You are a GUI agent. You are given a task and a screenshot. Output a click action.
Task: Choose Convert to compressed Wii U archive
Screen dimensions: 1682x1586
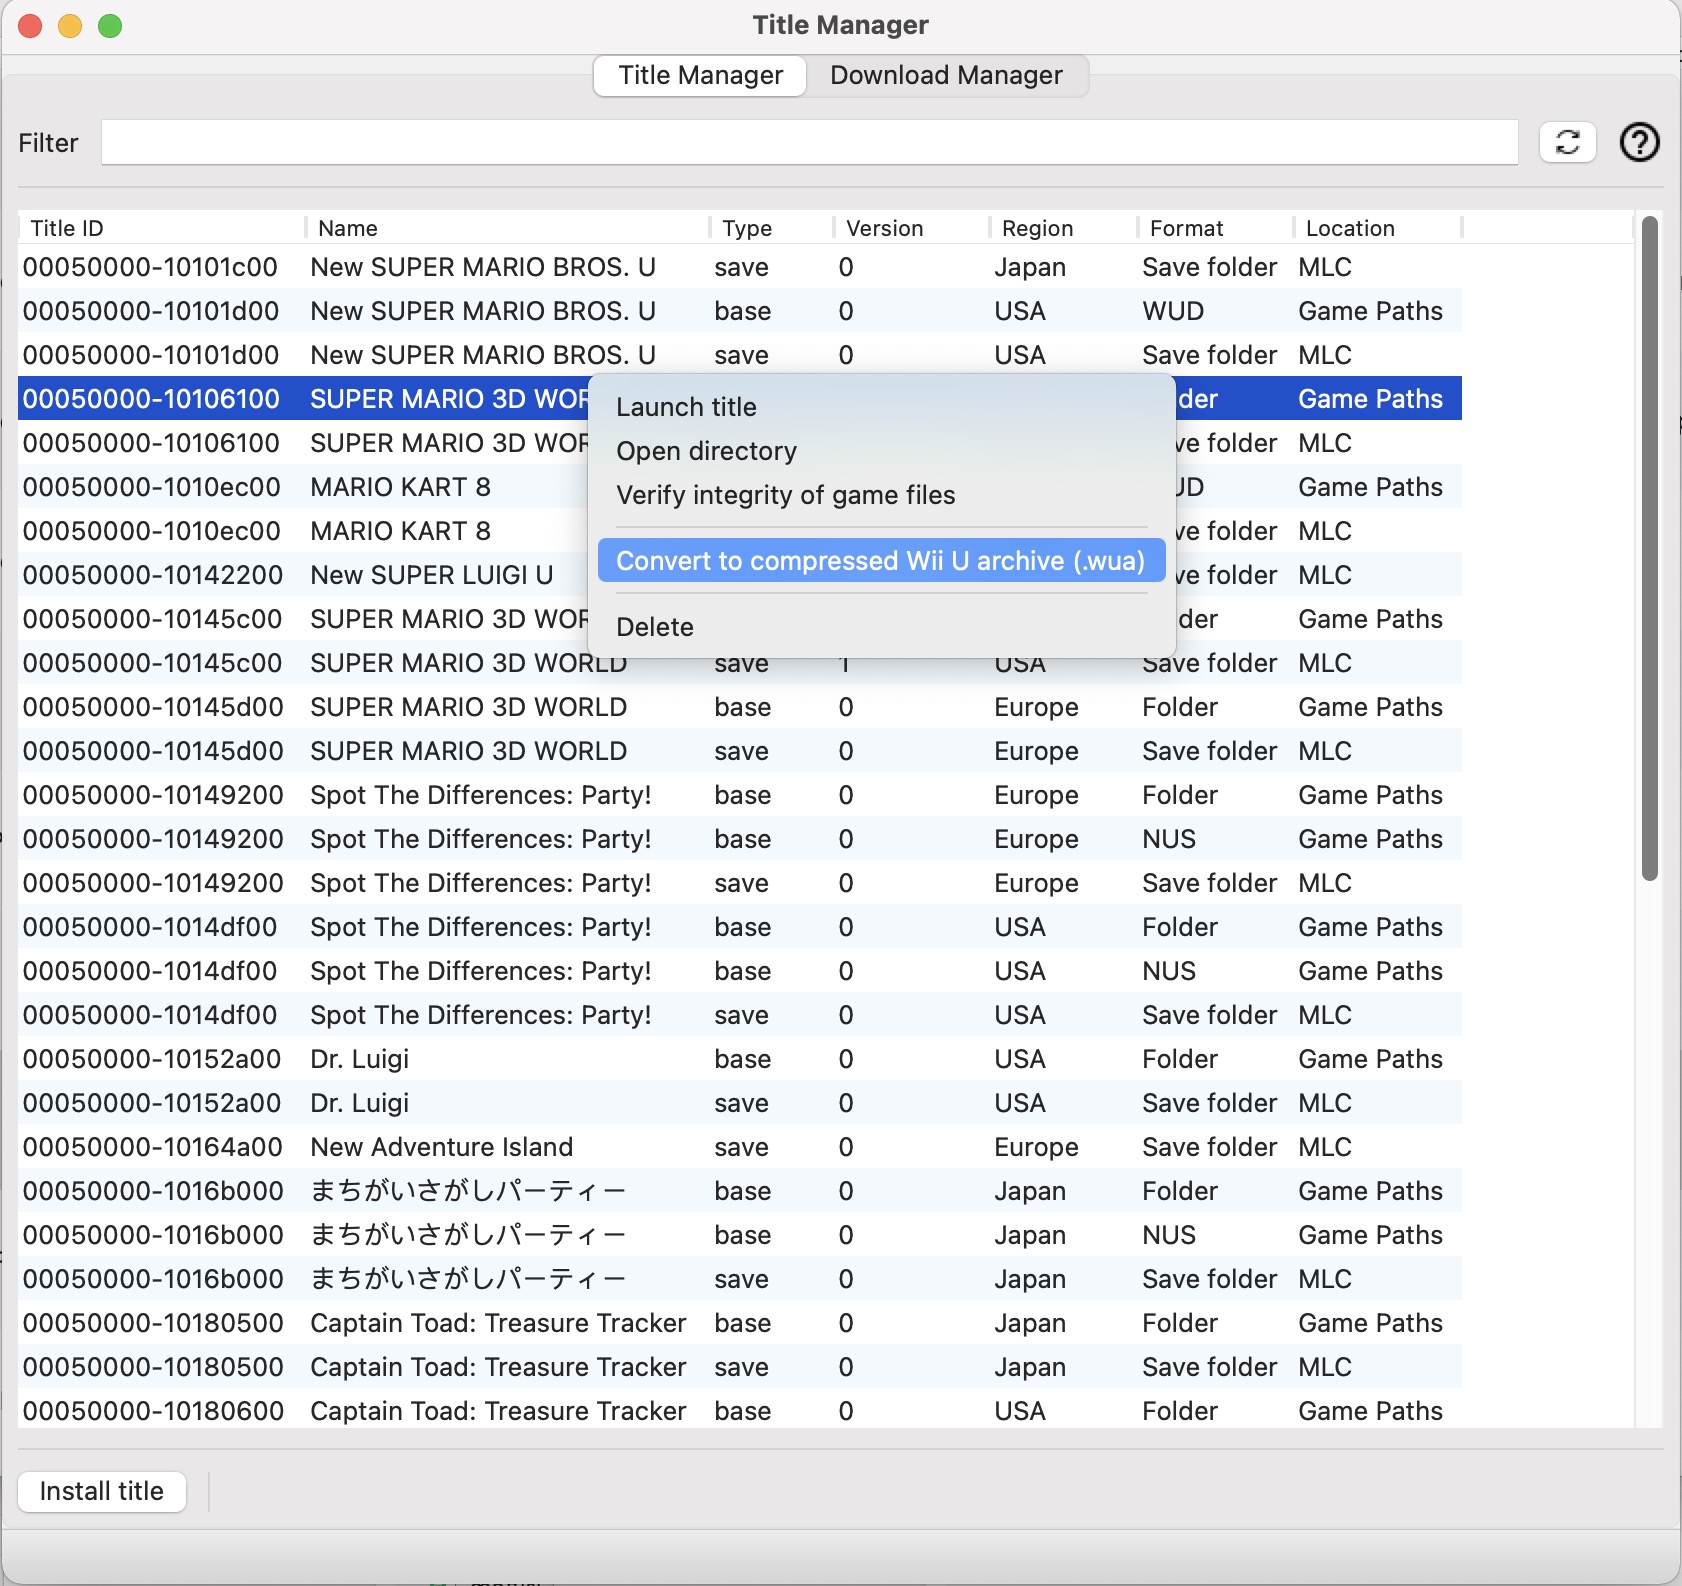click(x=882, y=560)
